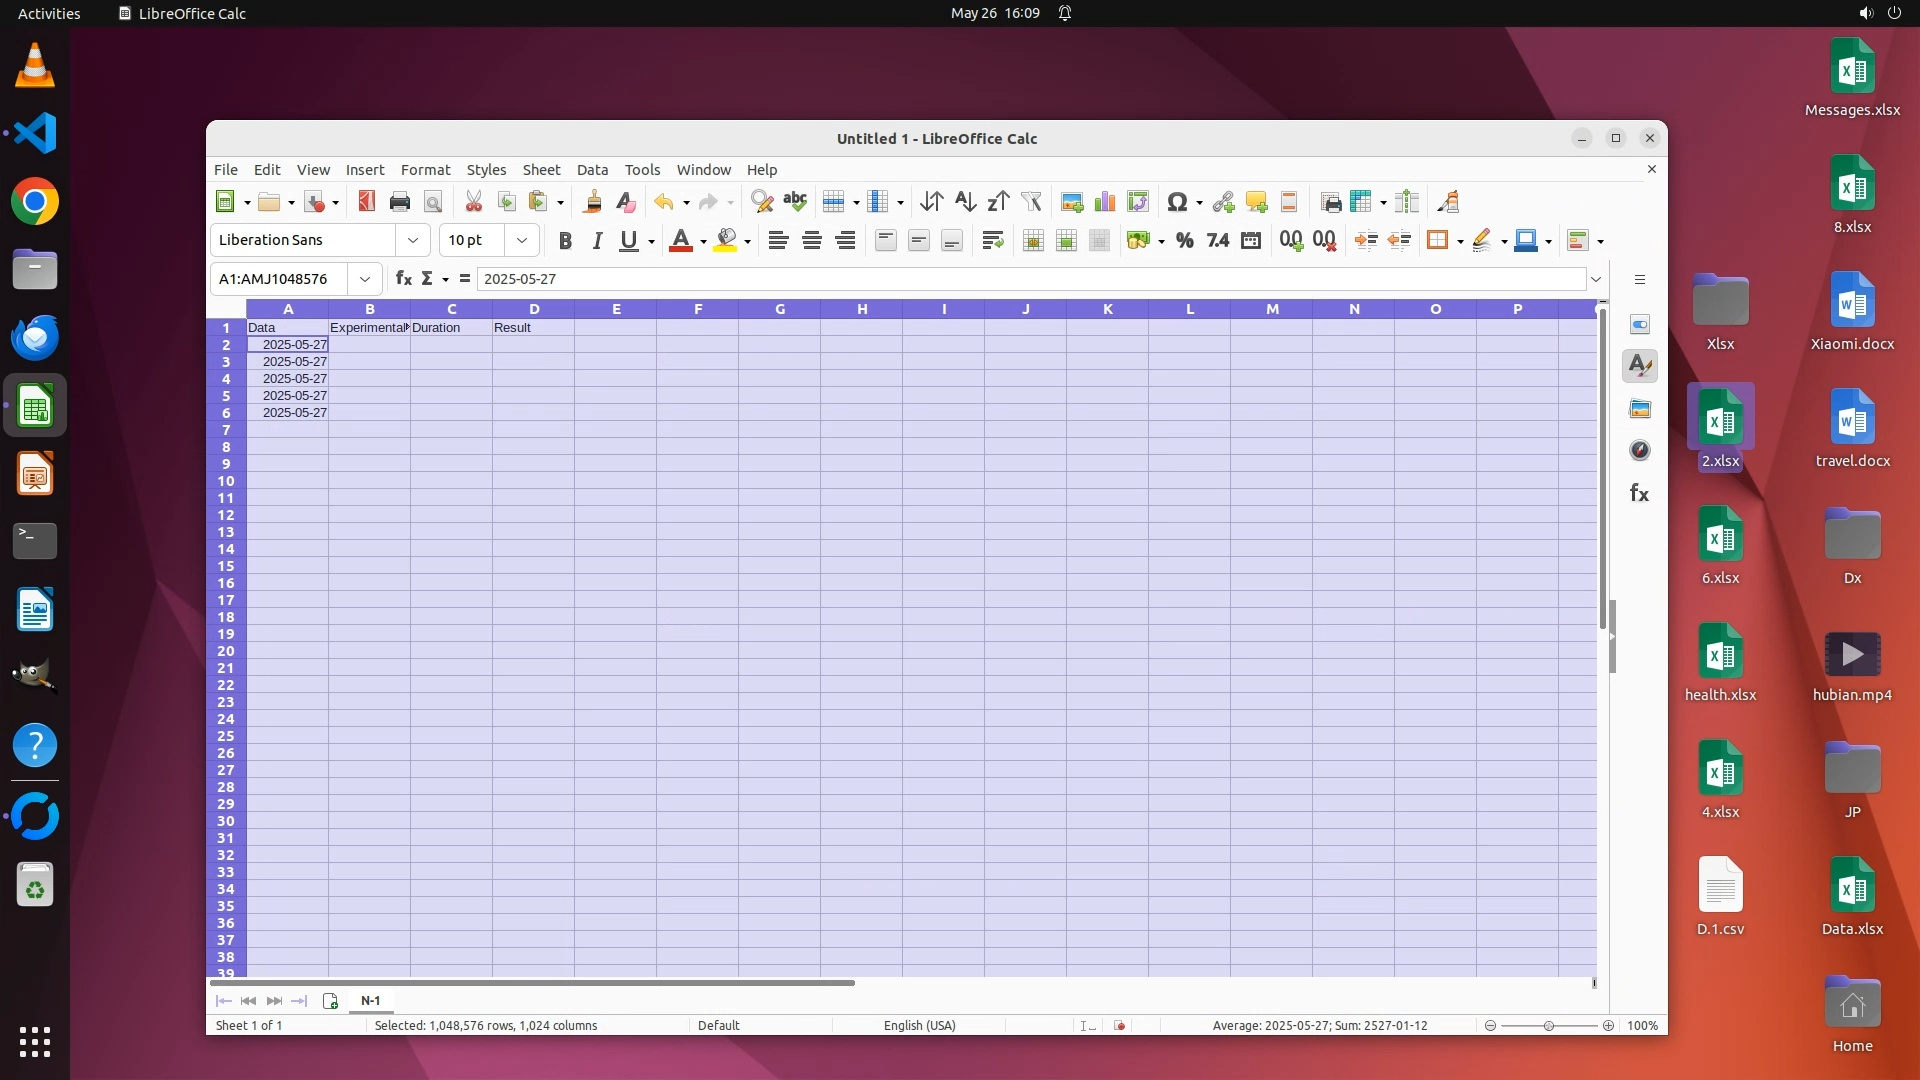Open the font size dropdown
Image resolution: width=1920 pixels, height=1080 pixels.
[x=521, y=240]
